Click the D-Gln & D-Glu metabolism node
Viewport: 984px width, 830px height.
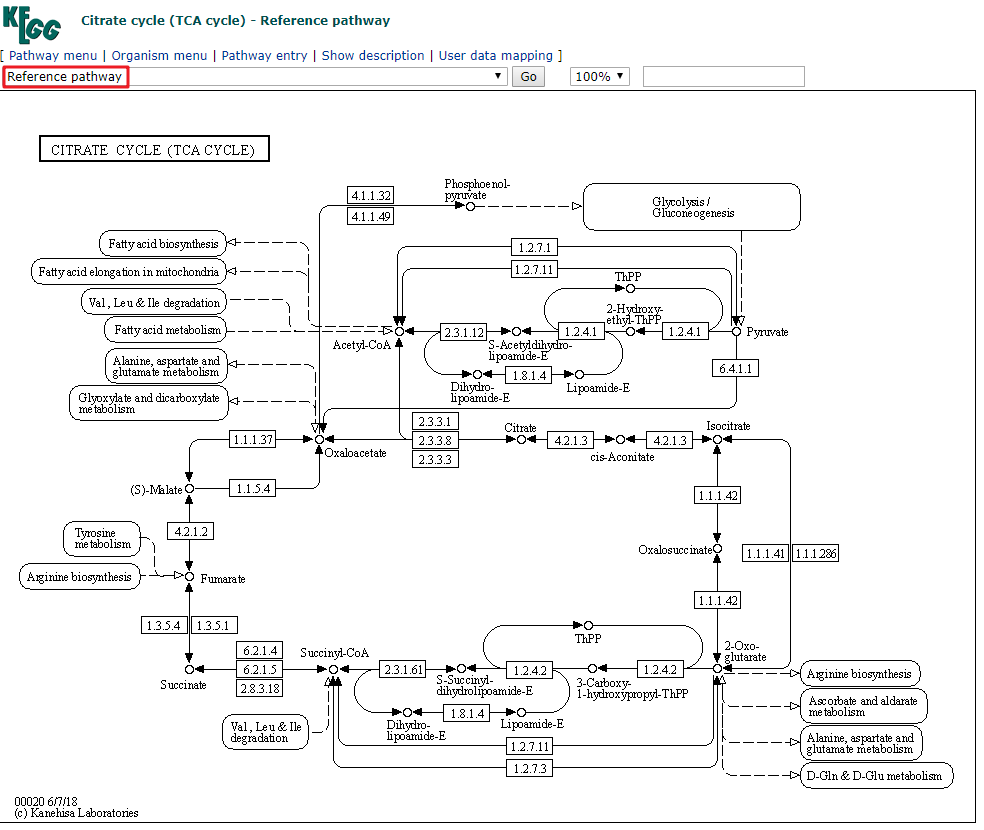(x=877, y=775)
